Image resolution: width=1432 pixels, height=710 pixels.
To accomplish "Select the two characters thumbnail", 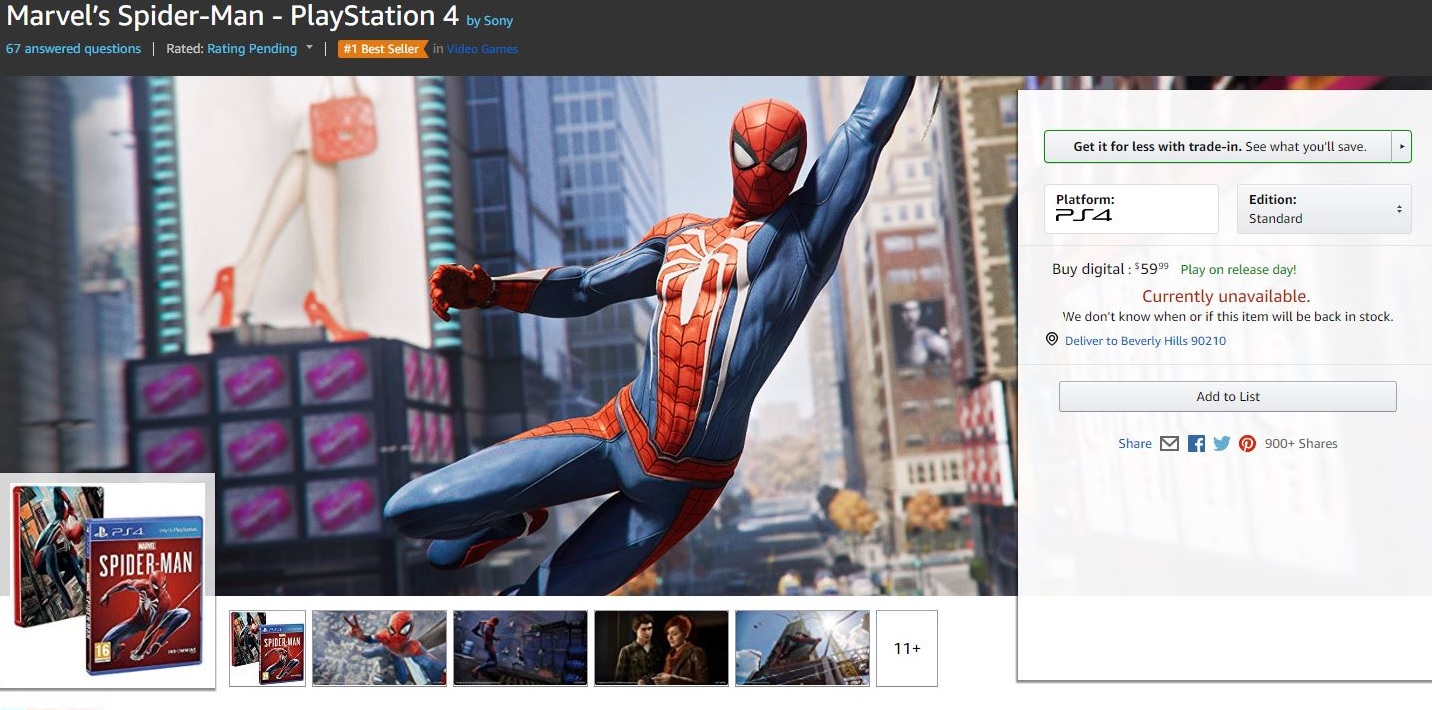I will click(661, 648).
